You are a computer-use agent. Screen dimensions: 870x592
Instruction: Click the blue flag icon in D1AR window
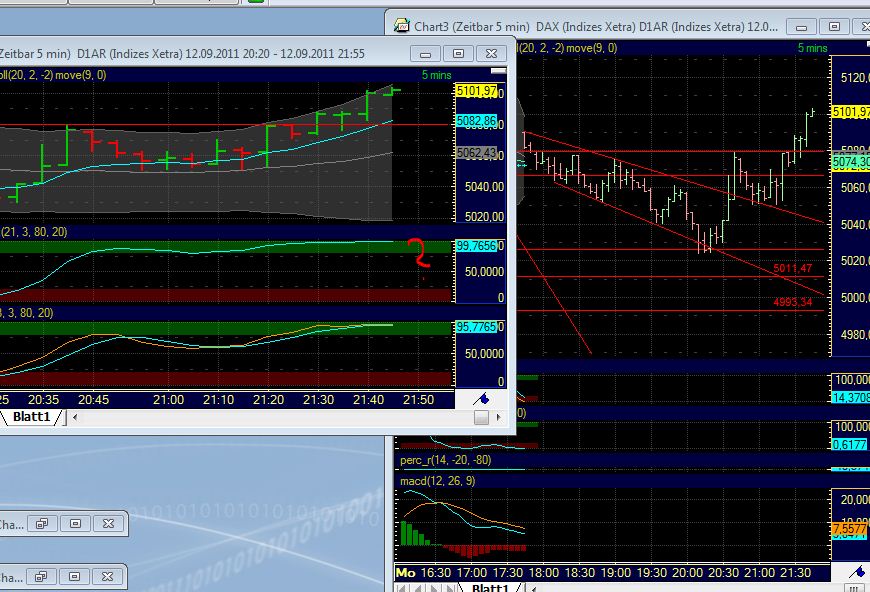tap(480, 398)
